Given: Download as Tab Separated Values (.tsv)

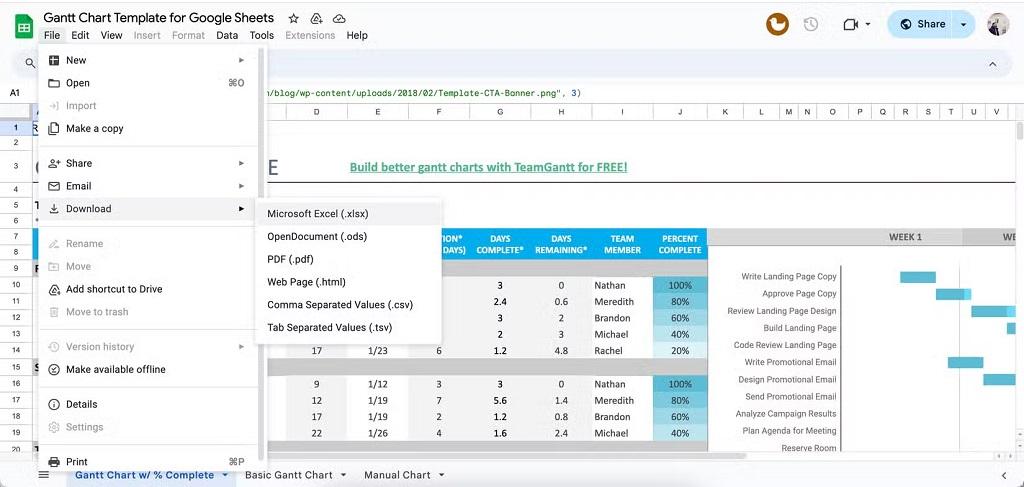Looking at the screenshot, I should point(348,328).
